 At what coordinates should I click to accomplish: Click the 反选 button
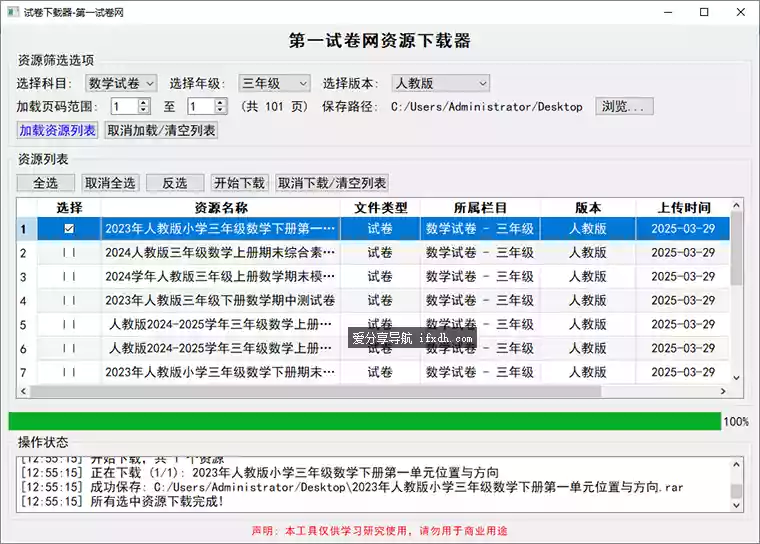pyautogui.click(x=175, y=183)
